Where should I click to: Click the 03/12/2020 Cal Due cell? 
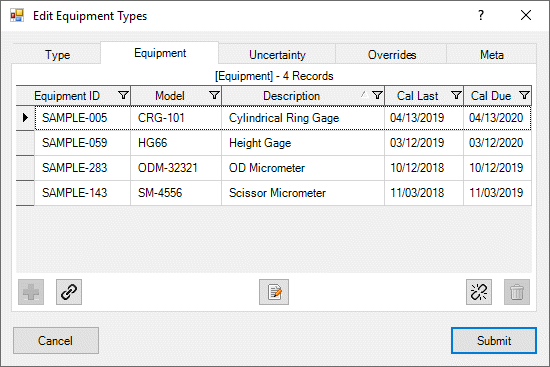click(x=497, y=143)
